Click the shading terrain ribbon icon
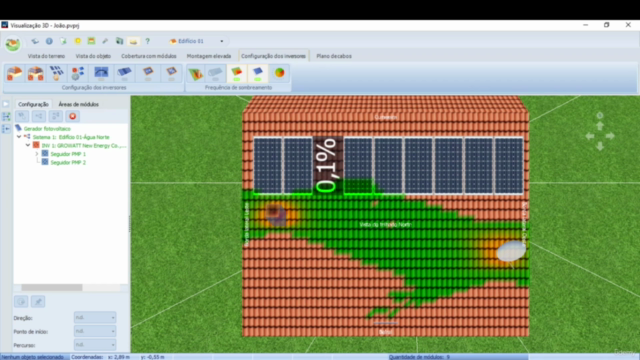Image resolution: width=640 pixels, height=360 pixels. pyautogui.click(x=196, y=73)
